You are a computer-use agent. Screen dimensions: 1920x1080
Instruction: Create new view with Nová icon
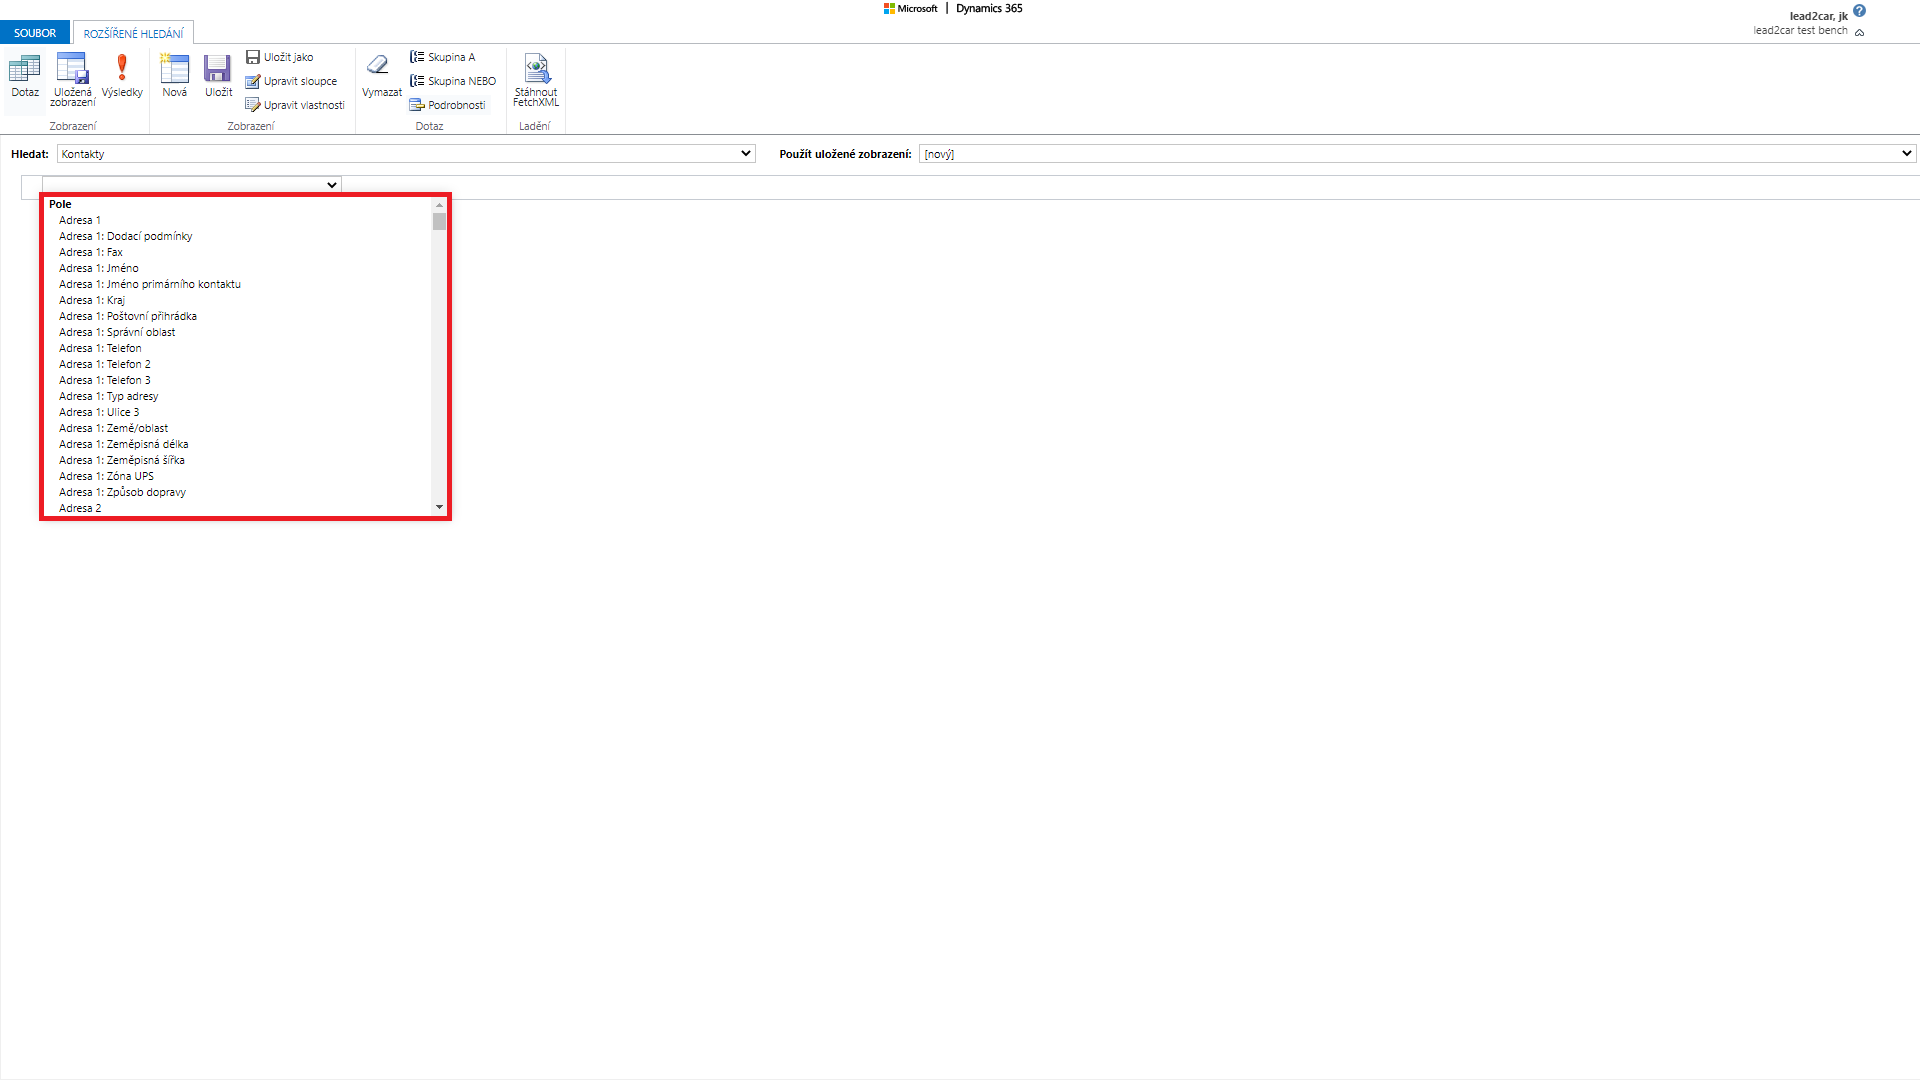174,69
